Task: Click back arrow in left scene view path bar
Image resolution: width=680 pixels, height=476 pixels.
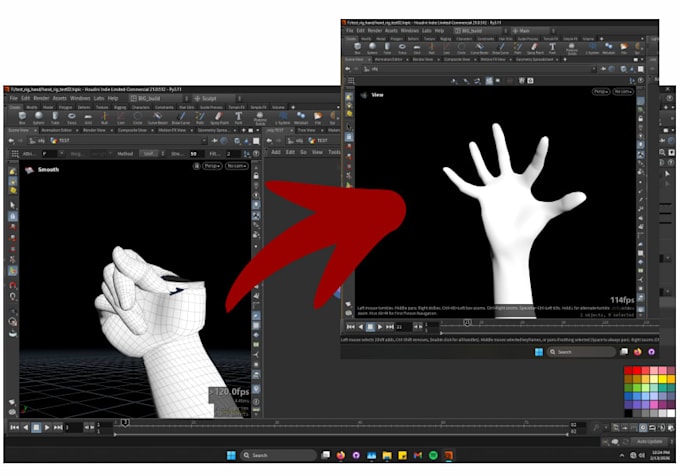Action: (x=12, y=140)
